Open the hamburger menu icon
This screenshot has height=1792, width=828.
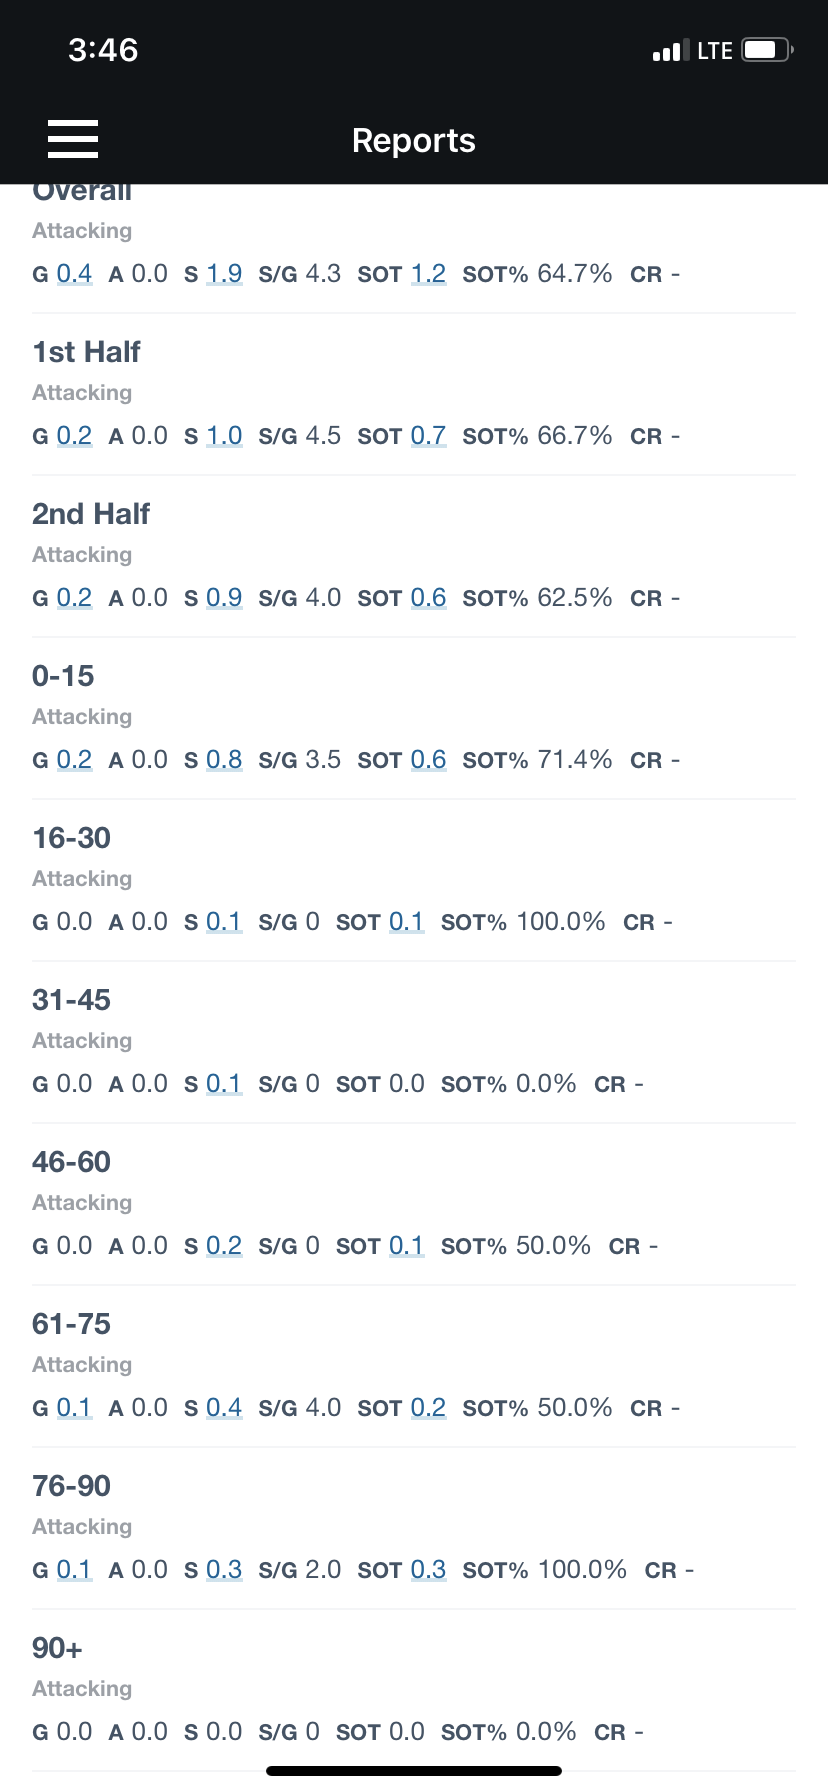[x=73, y=139]
